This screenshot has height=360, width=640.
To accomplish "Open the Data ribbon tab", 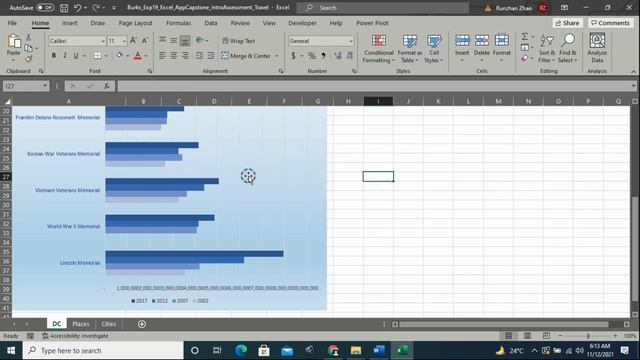I will pyautogui.click(x=211, y=23).
